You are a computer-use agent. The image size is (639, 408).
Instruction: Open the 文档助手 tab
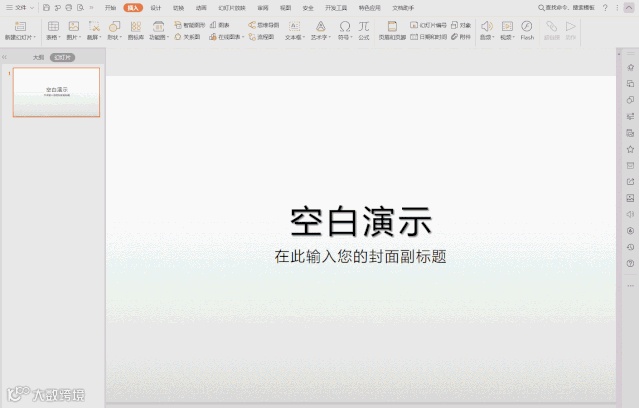[403, 8]
